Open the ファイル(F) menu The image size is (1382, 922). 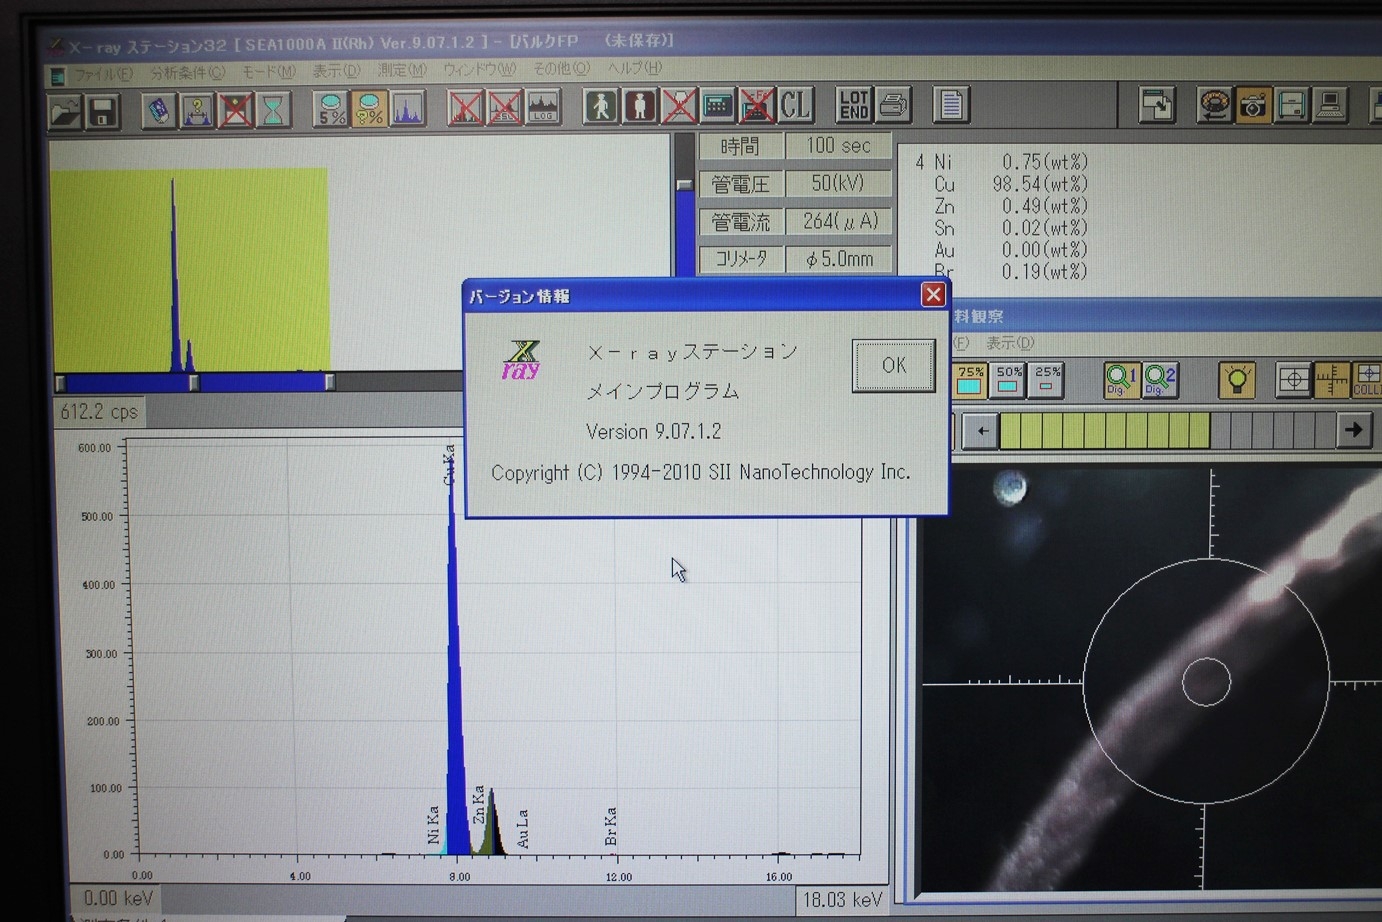102,74
